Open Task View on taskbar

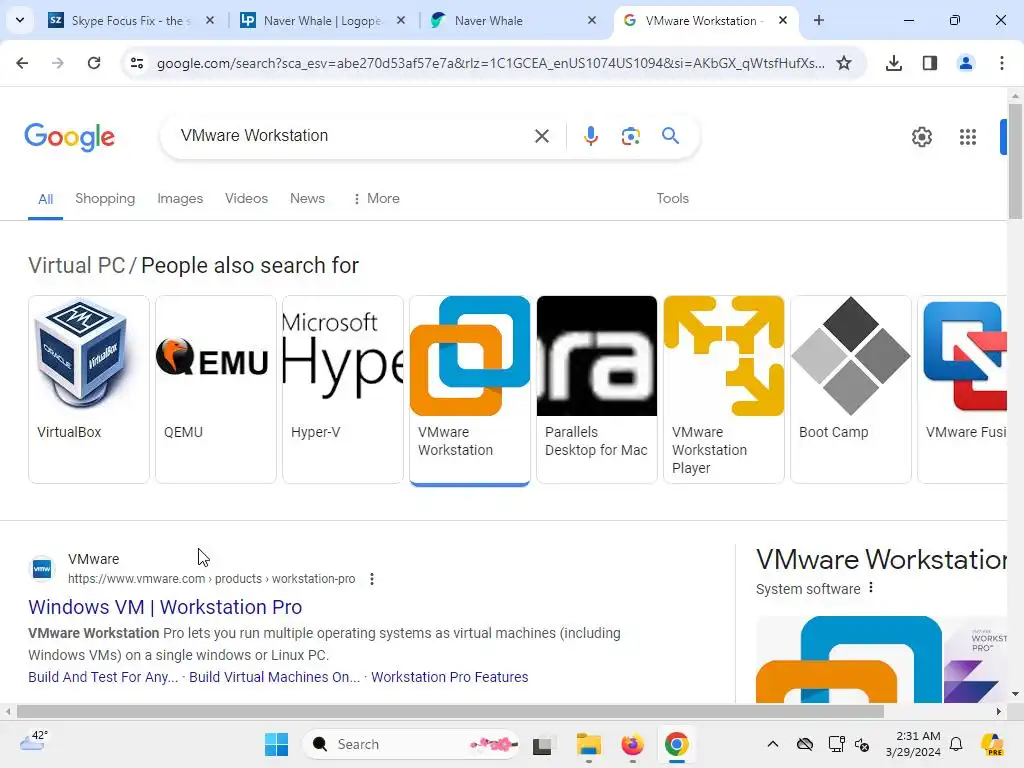pyautogui.click(x=542, y=744)
